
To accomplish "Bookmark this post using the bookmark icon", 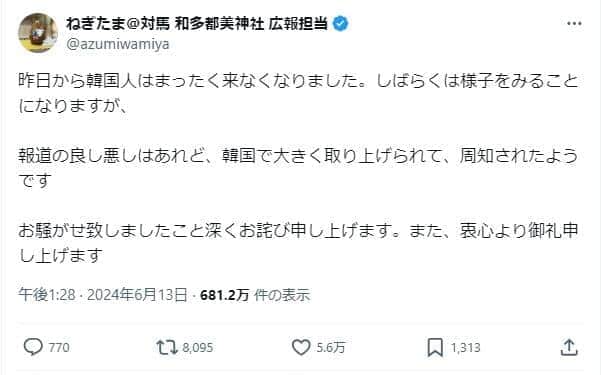I will 435,347.
